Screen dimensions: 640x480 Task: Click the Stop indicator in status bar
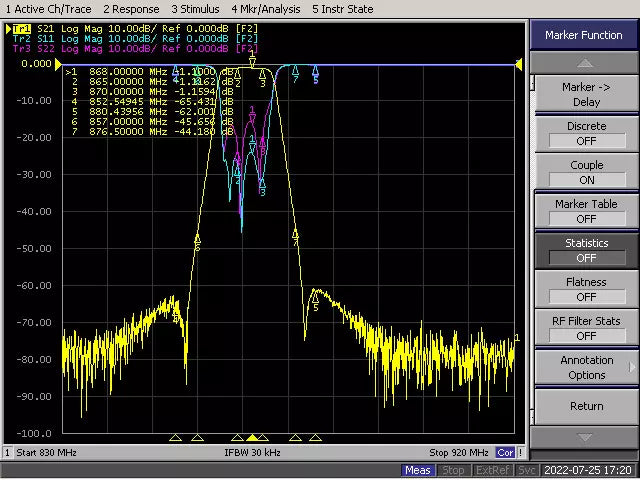point(453,470)
